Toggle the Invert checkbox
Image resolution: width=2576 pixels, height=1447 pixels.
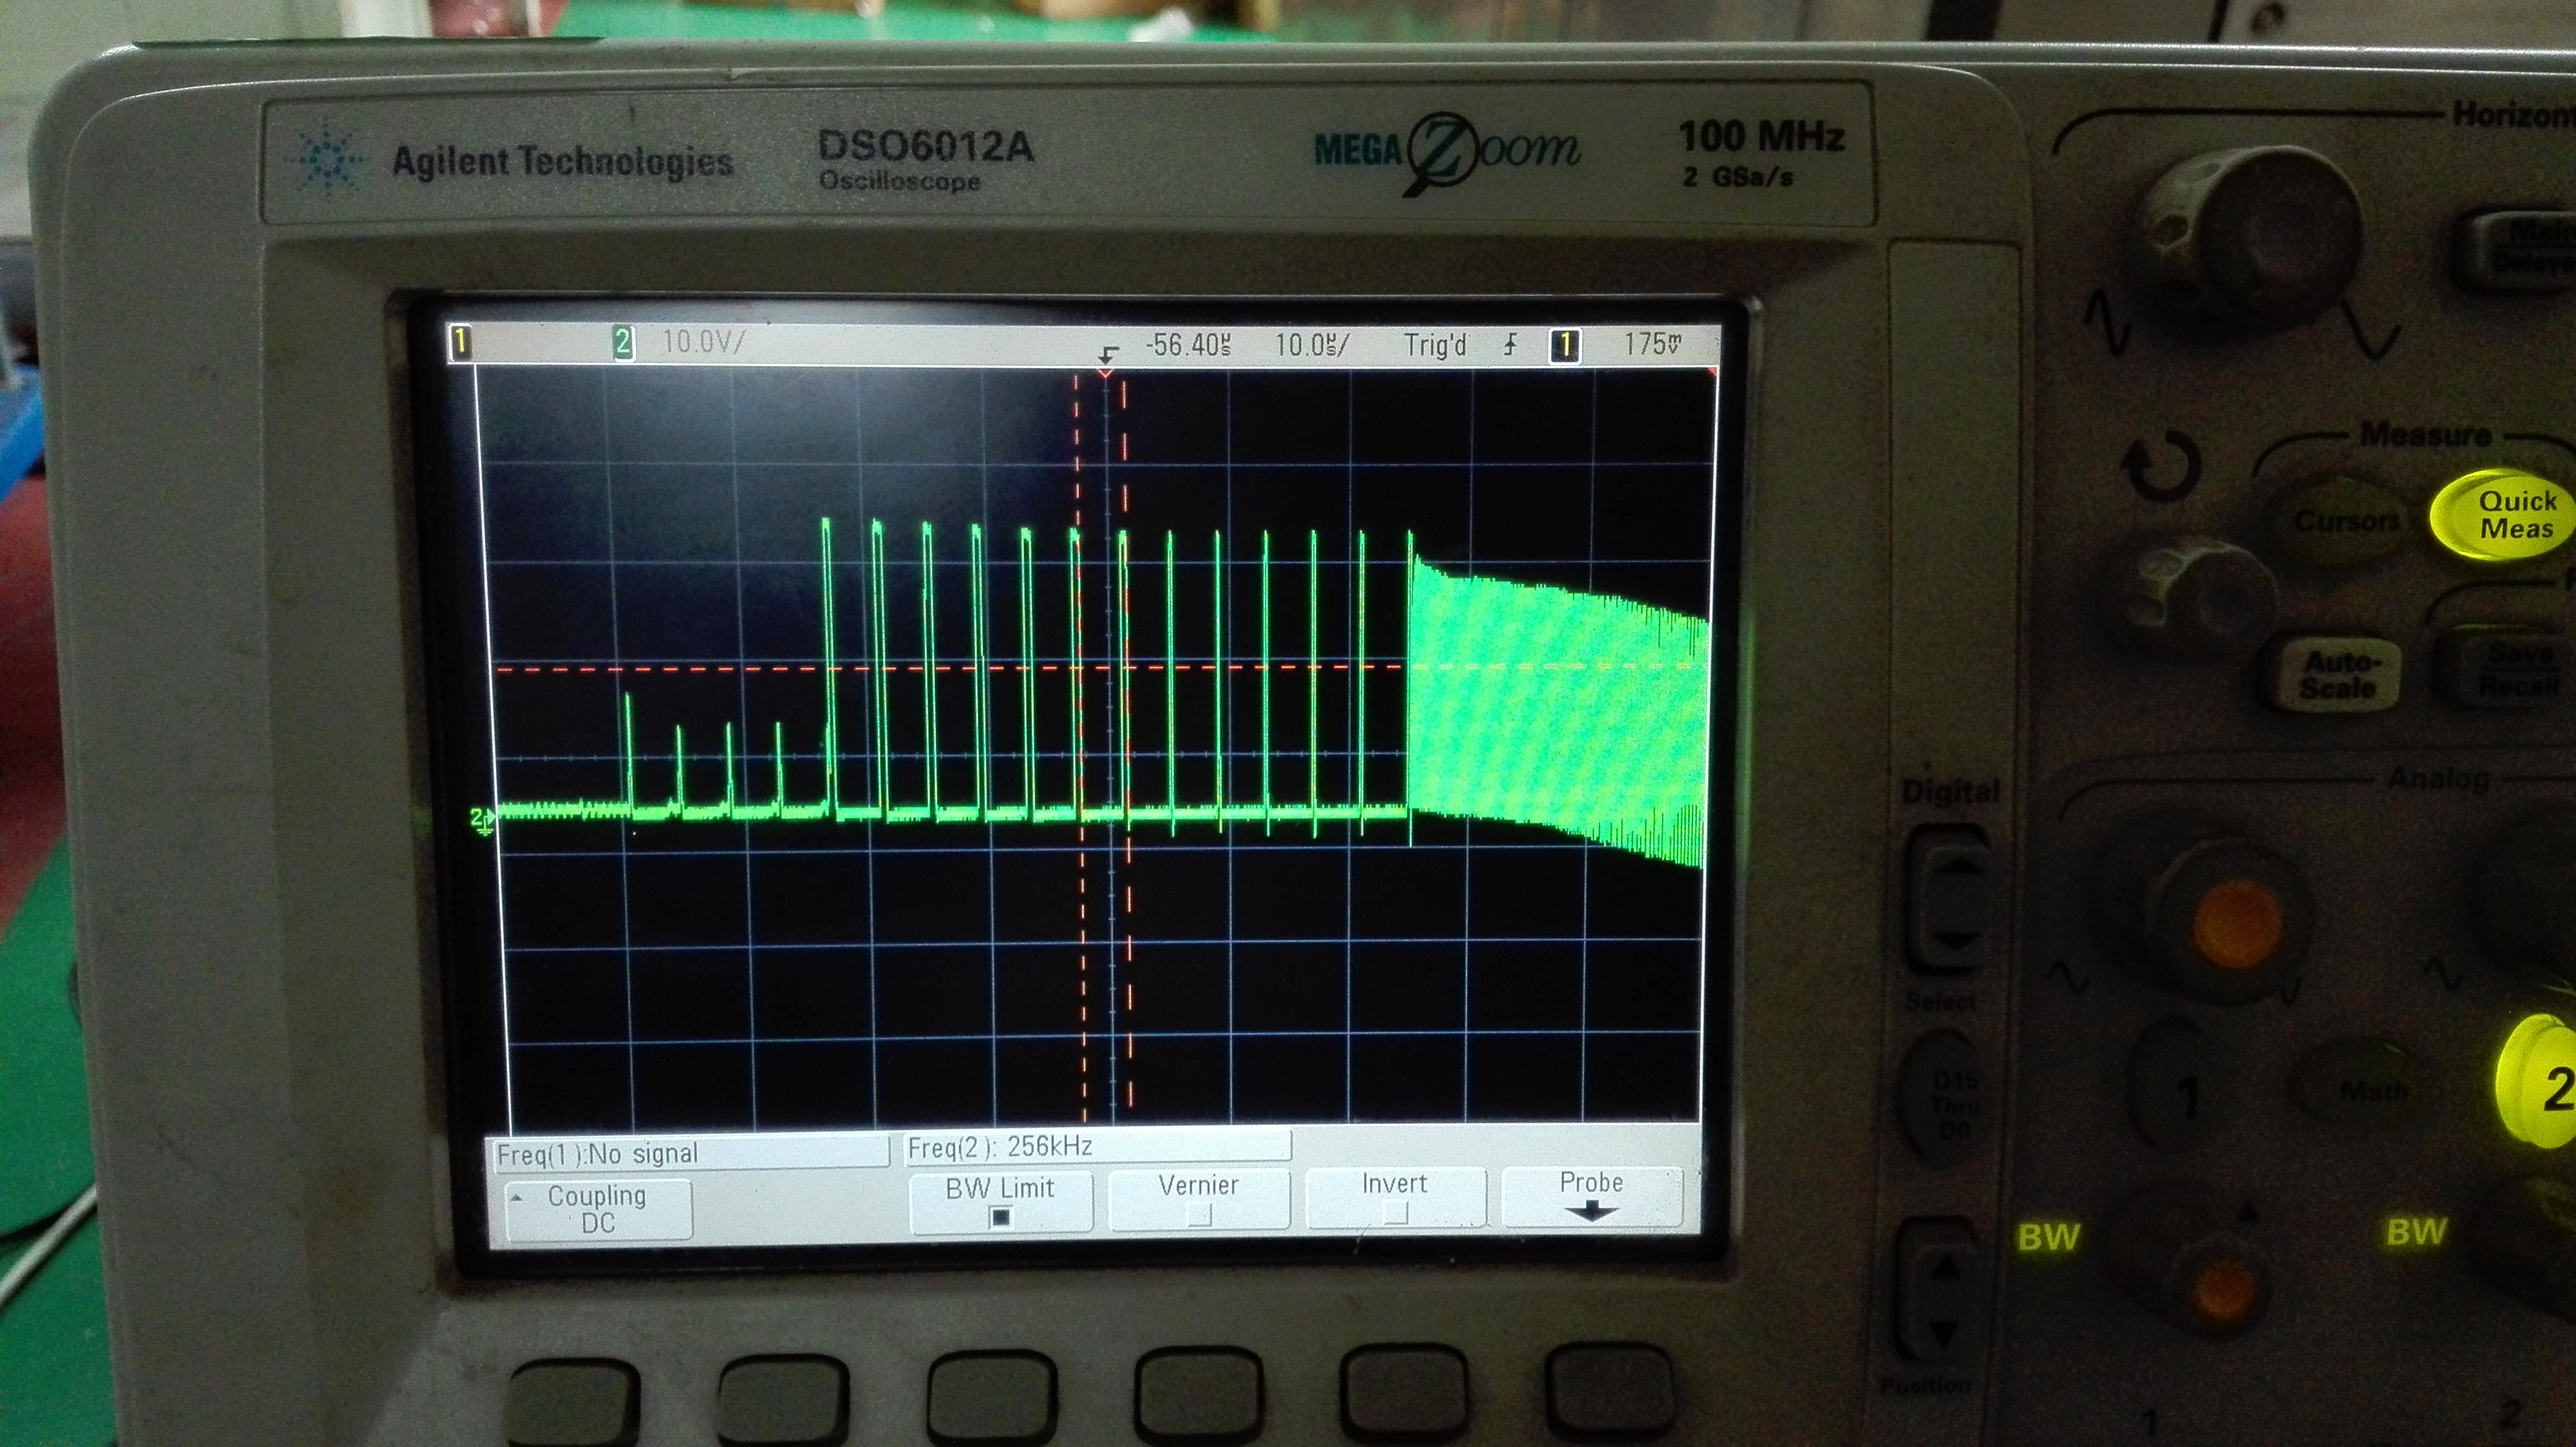coord(1394,1198)
